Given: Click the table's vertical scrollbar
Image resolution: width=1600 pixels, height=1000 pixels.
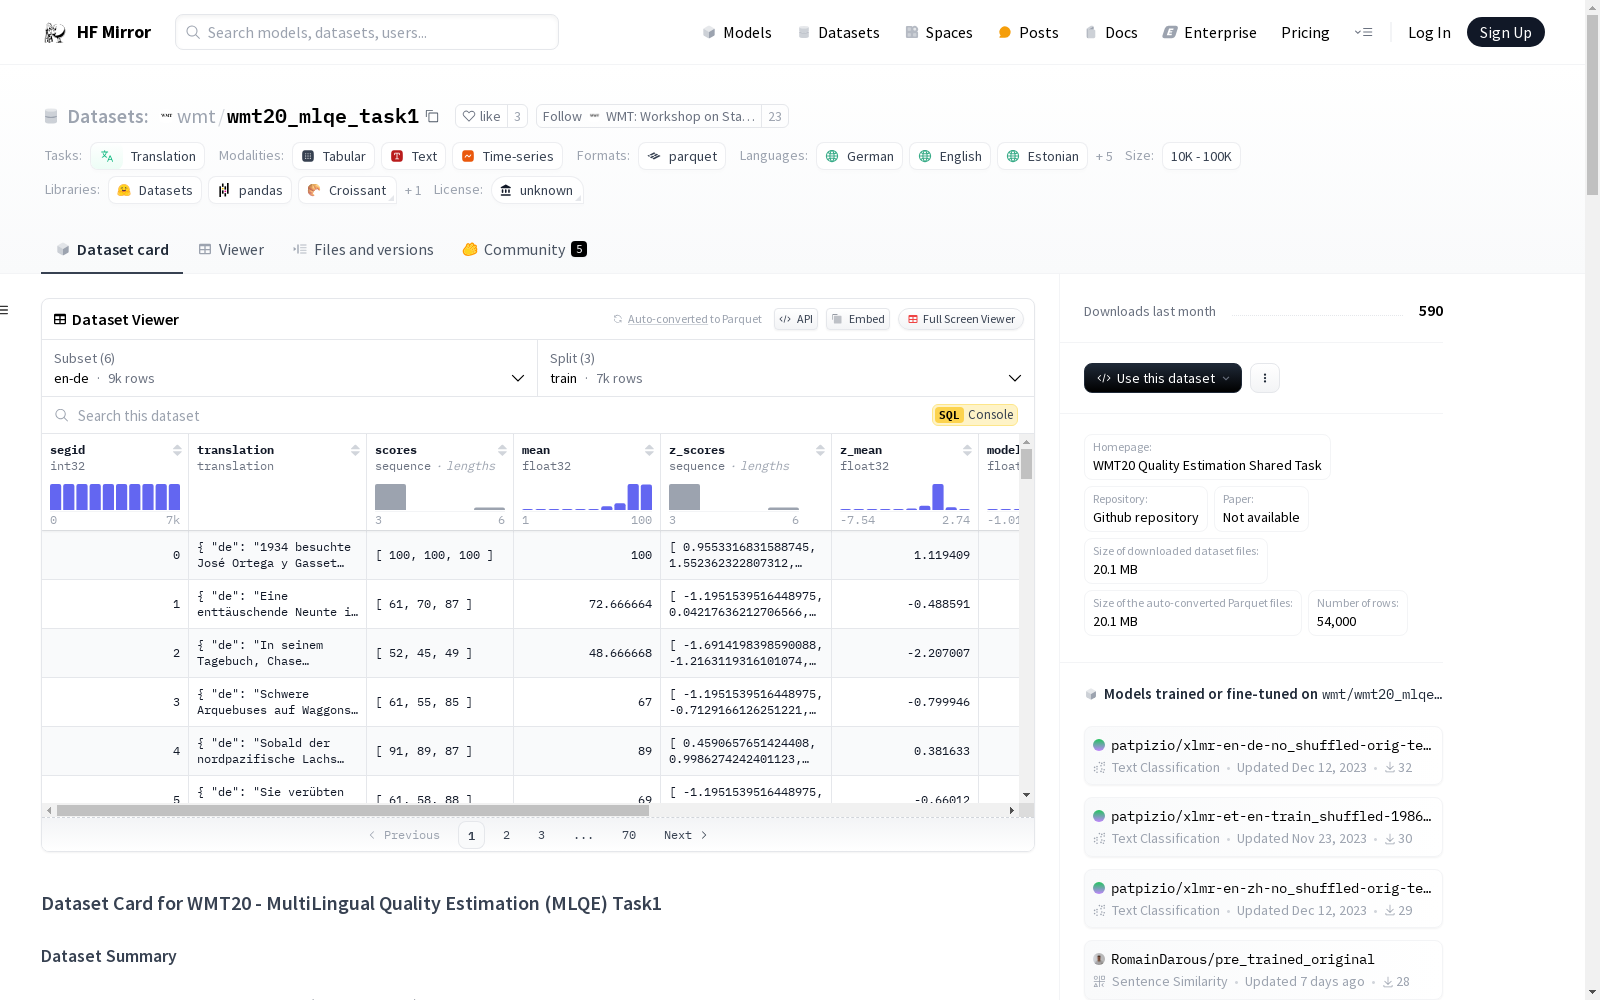Looking at the screenshot, I should click(1026, 464).
